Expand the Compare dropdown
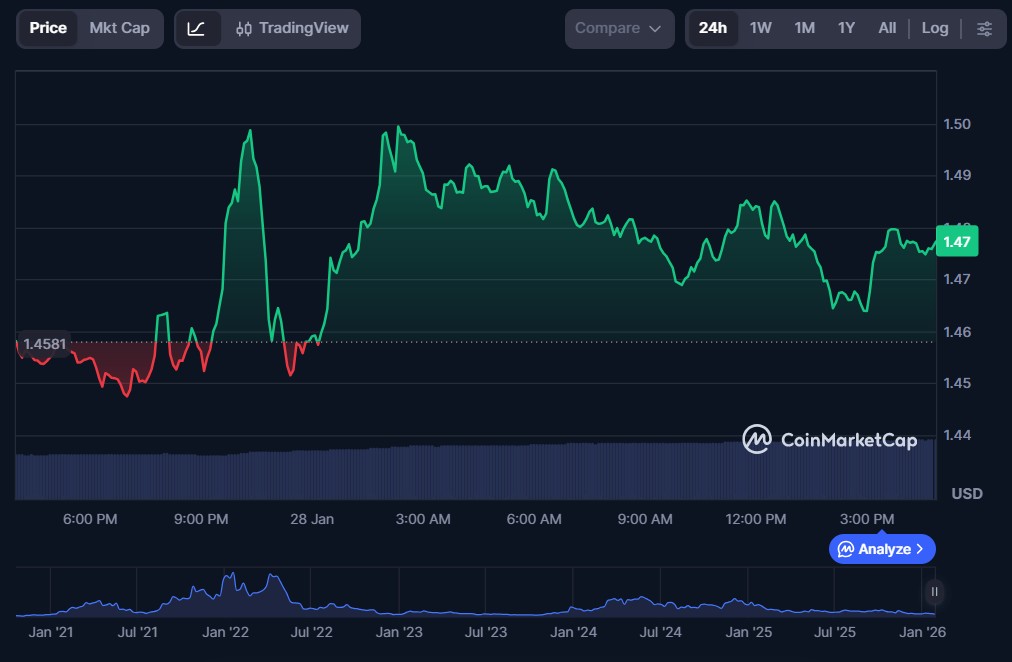The image size is (1012, 662). coord(618,28)
